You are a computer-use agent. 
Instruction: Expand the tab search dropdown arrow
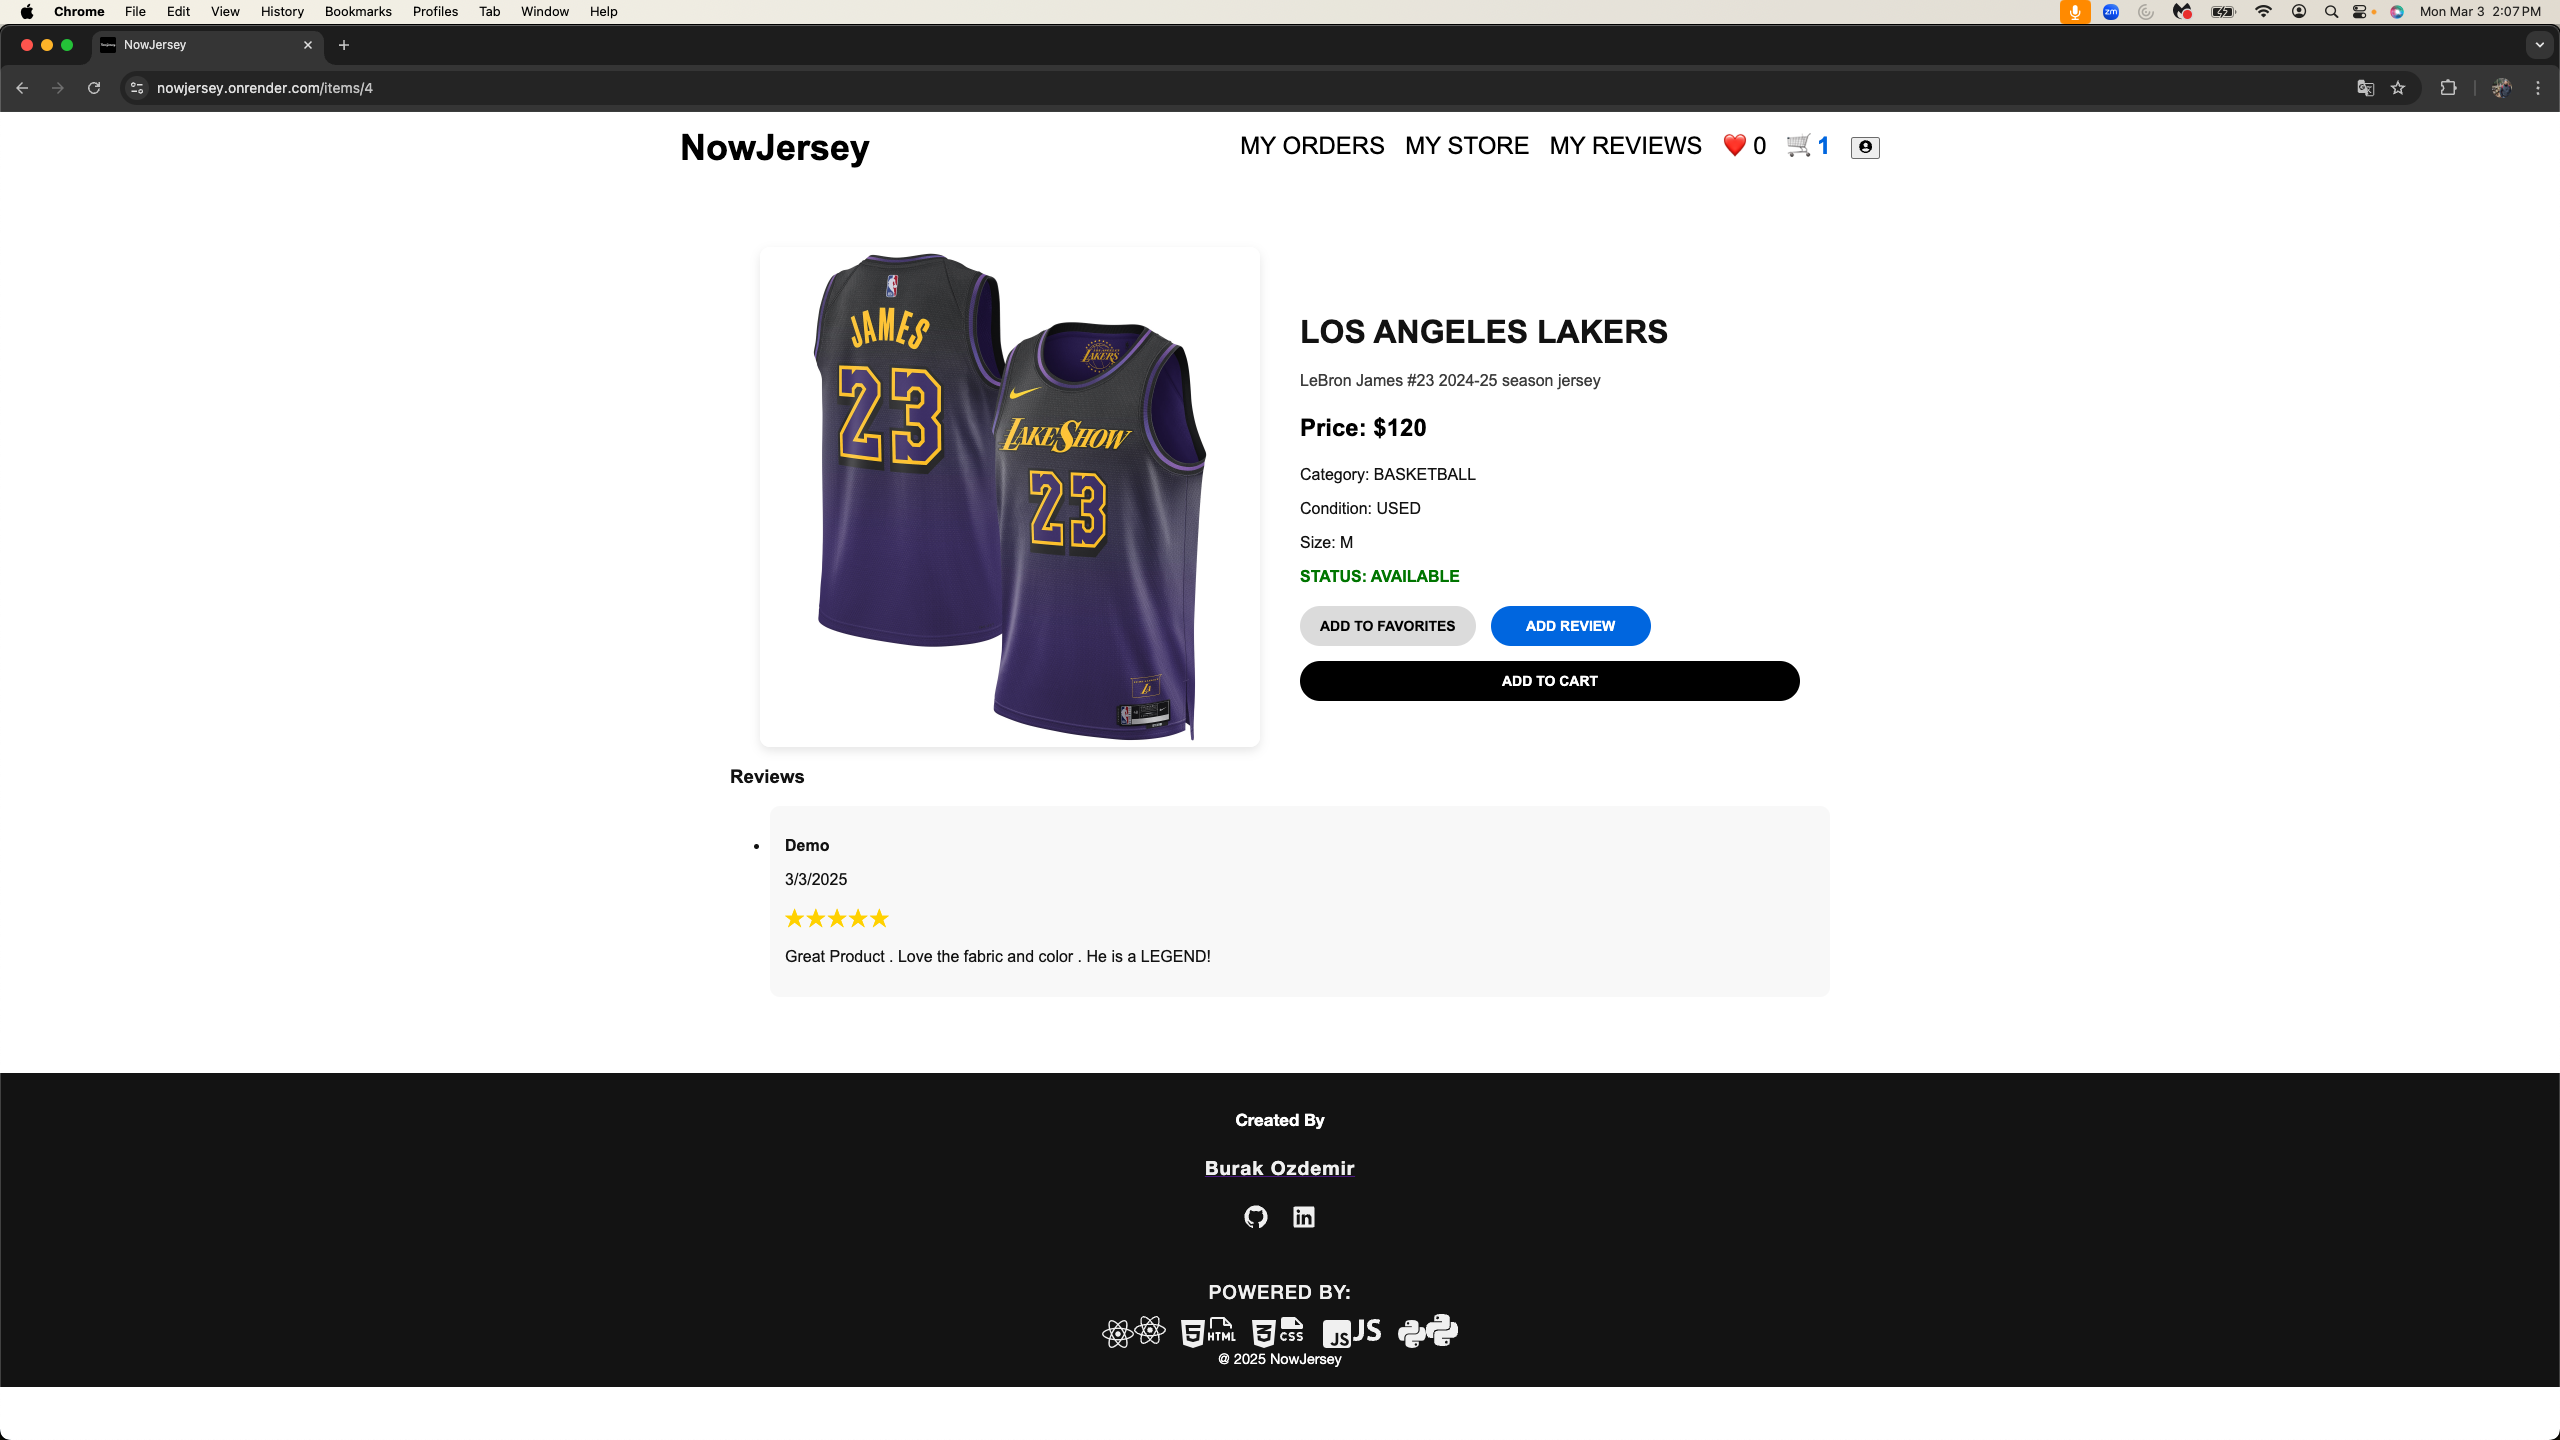(2539, 45)
